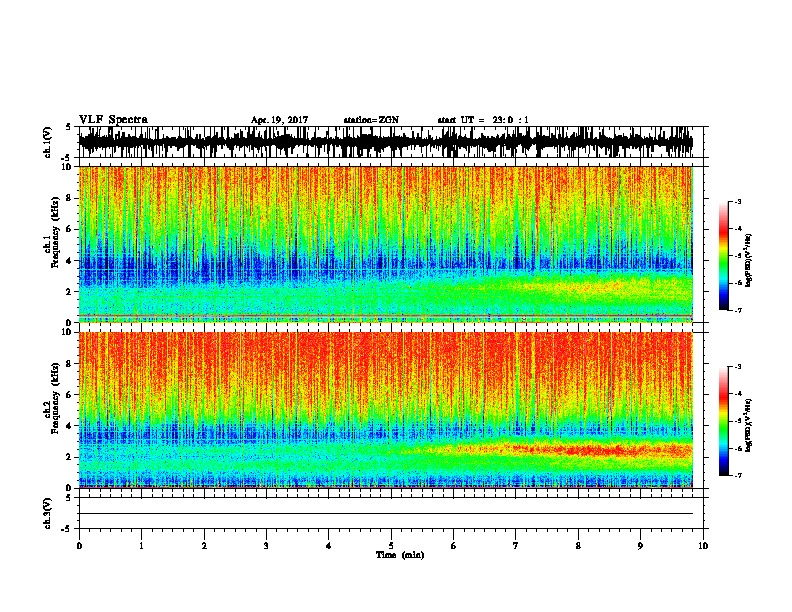Click the ch.1 frequency tick "10"
The width and height of the screenshot is (792, 612).
click(68, 167)
